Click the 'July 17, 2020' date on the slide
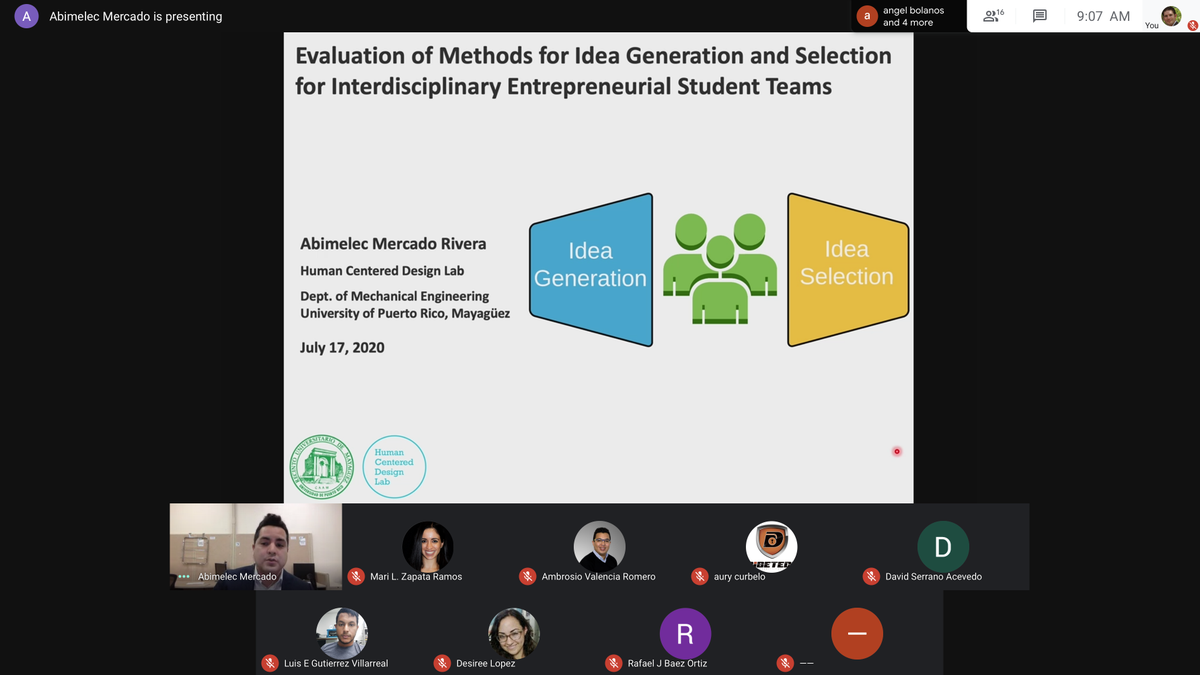 click(x=342, y=348)
